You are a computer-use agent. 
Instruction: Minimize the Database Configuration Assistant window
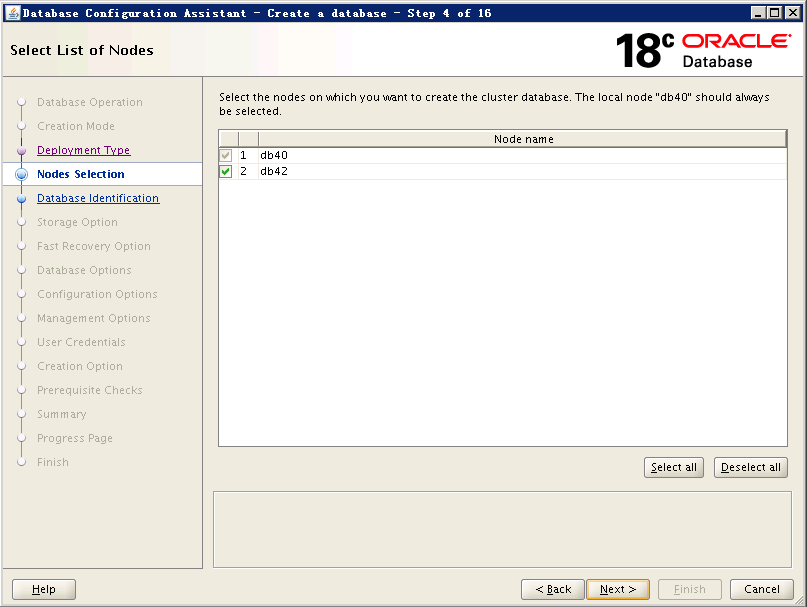[757, 13]
